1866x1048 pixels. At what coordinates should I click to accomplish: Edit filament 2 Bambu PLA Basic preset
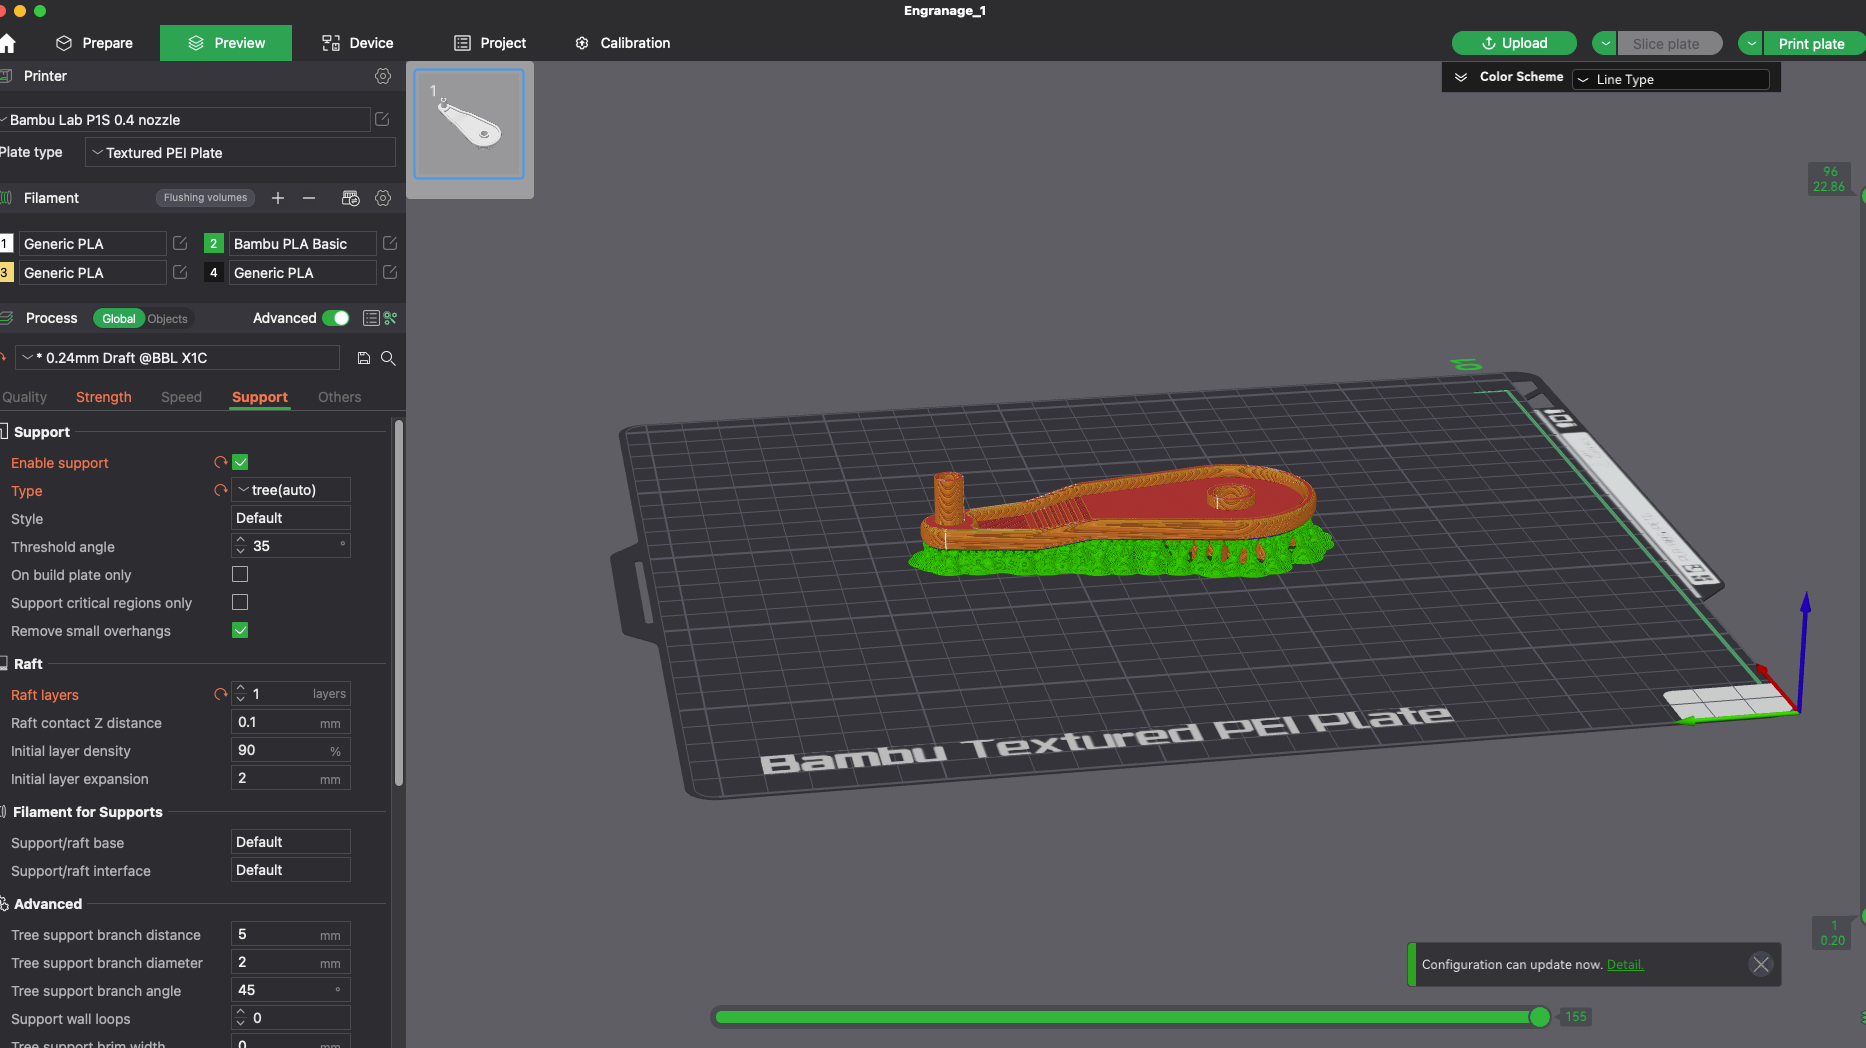(390, 243)
